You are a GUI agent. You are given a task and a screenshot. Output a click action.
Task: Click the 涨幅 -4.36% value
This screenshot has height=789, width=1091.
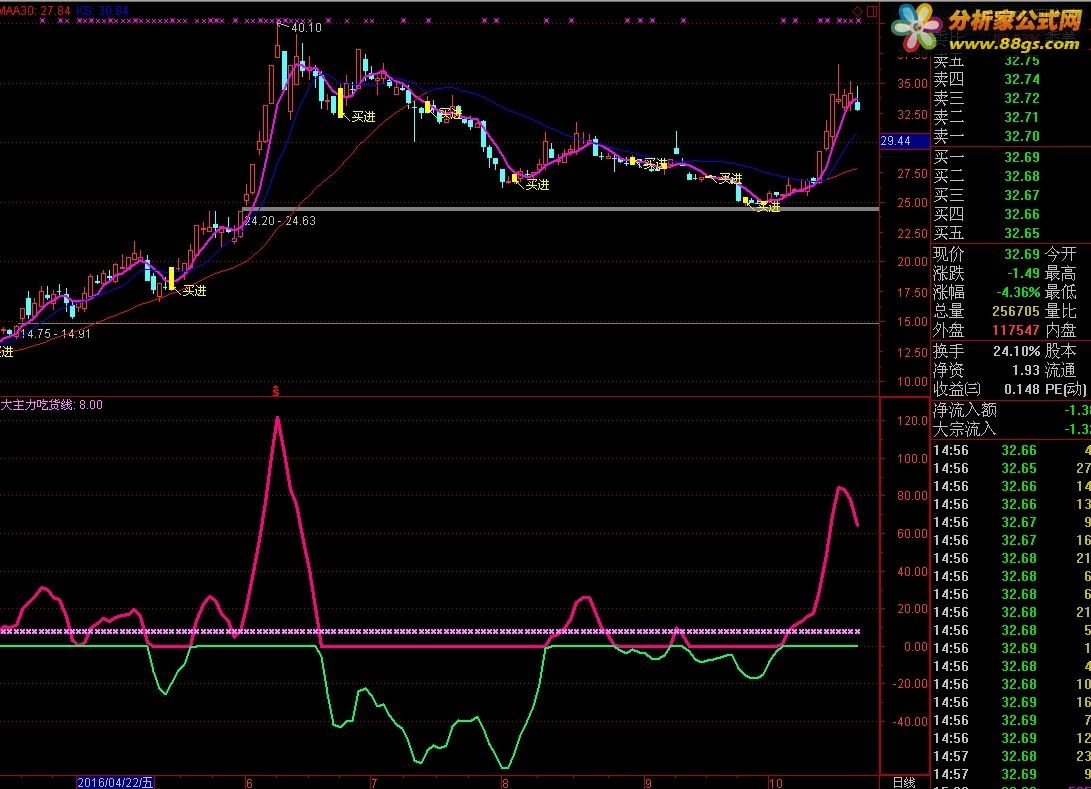[x=1018, y=292]
